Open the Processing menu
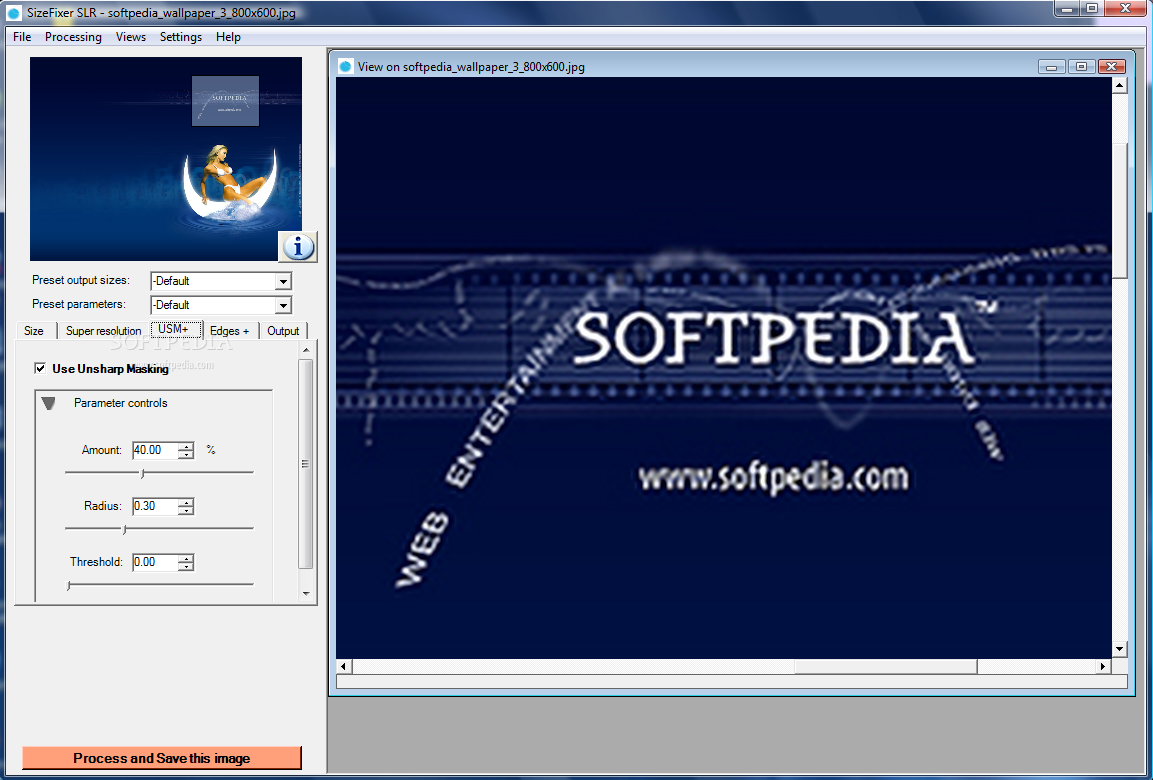 pyautogui.click(x=74, y=37)
